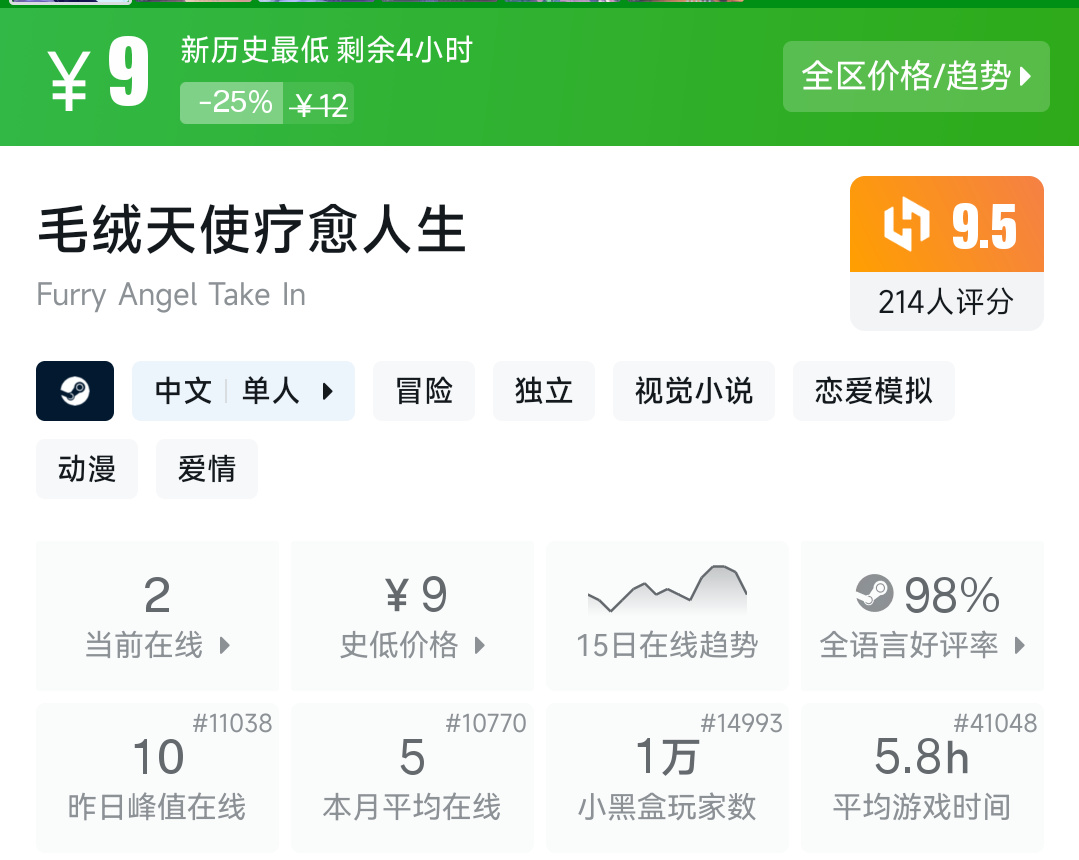1079x860 pixels.
Task: Select the 视觉小说 genre tag
Action: 694,391
